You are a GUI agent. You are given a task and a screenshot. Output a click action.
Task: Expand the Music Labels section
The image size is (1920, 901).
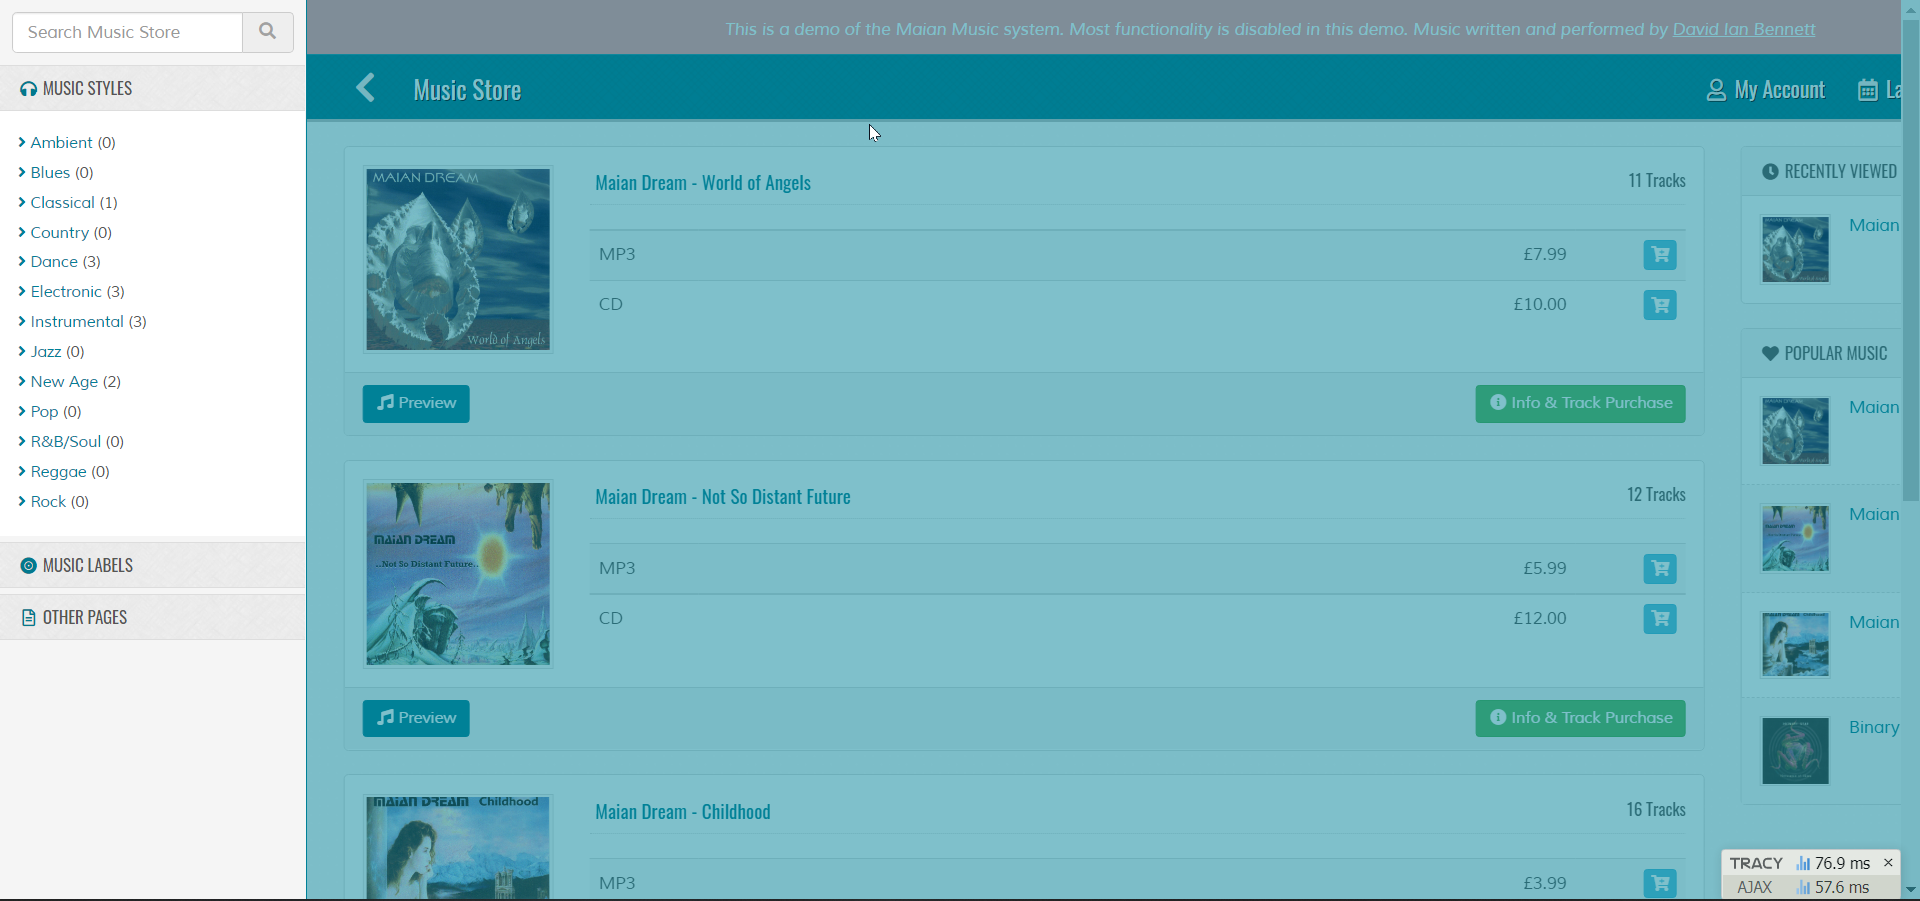point(153,565)
